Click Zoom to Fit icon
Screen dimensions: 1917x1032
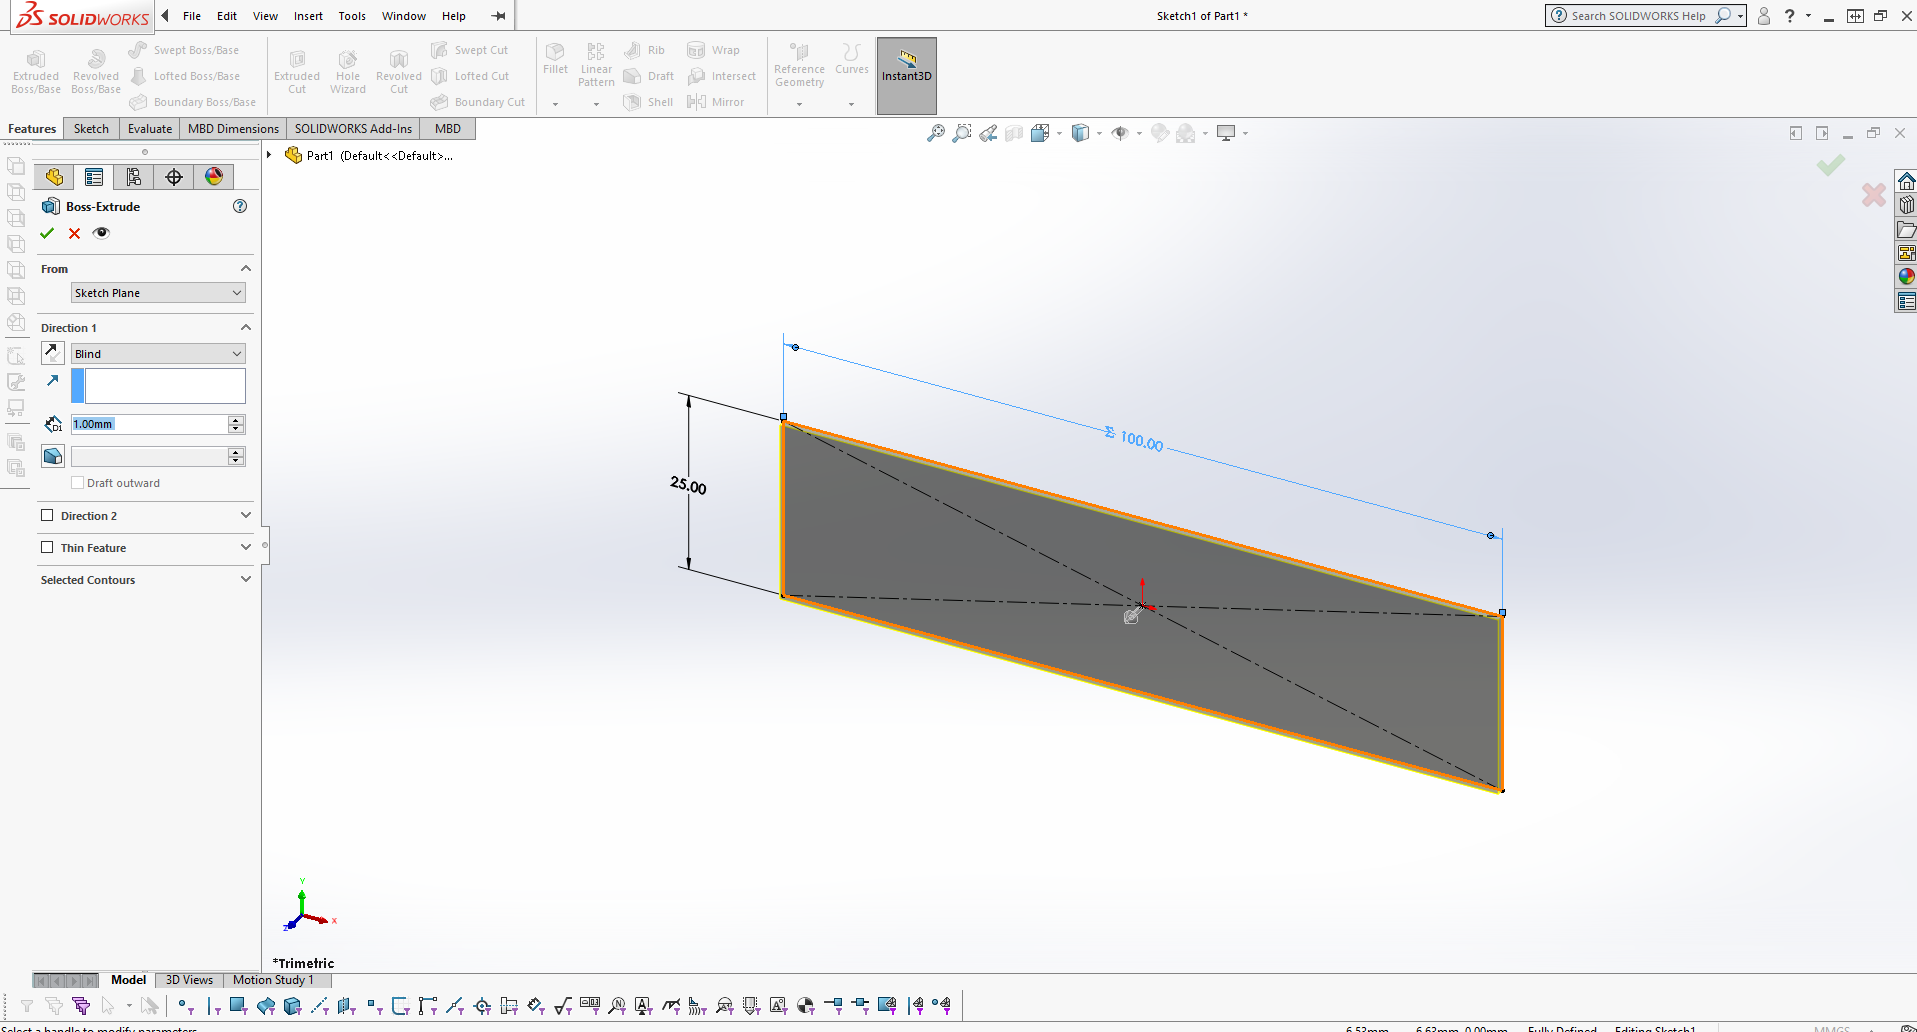(936, 133)
